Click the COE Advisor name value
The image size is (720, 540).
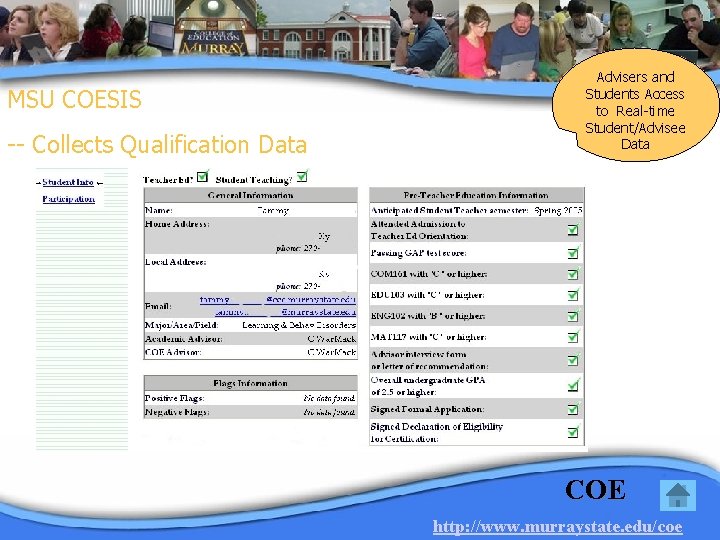(x=332, y=352)
